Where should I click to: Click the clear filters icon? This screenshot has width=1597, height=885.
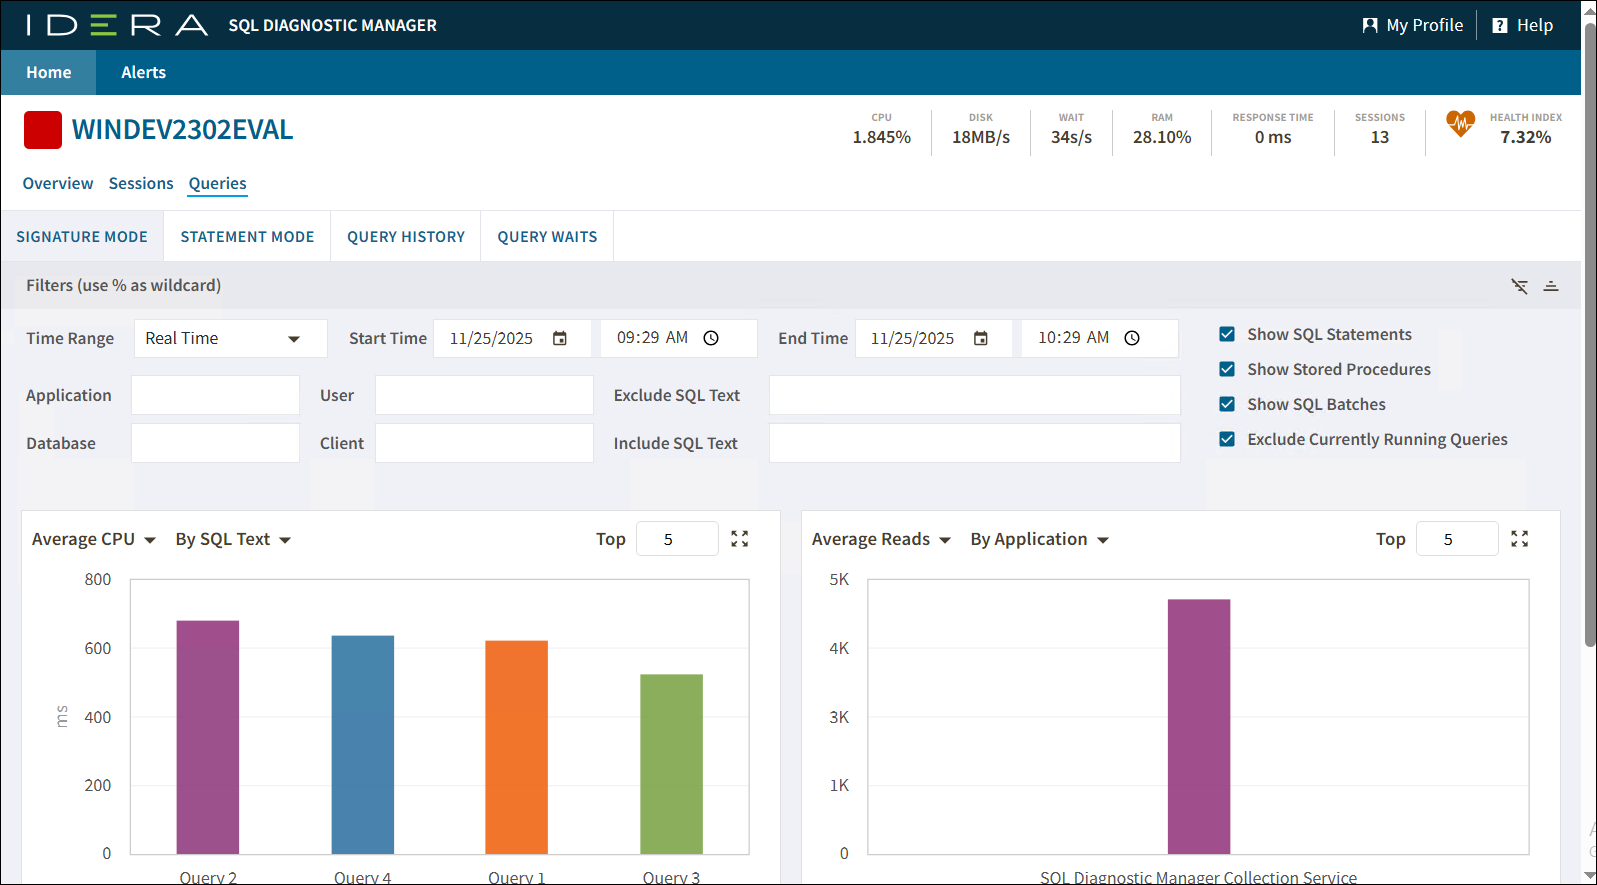(1519, 286)
